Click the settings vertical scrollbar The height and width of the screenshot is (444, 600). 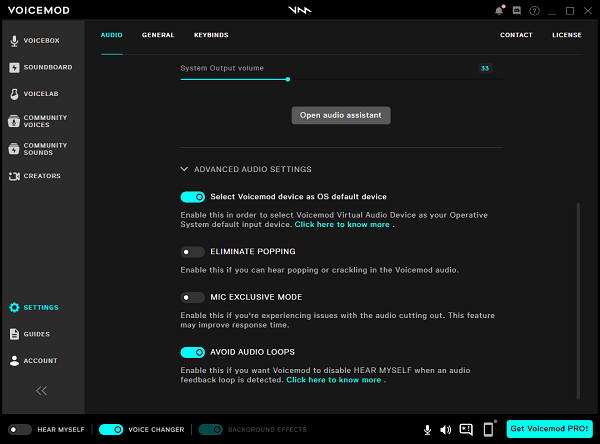point(578,301)
